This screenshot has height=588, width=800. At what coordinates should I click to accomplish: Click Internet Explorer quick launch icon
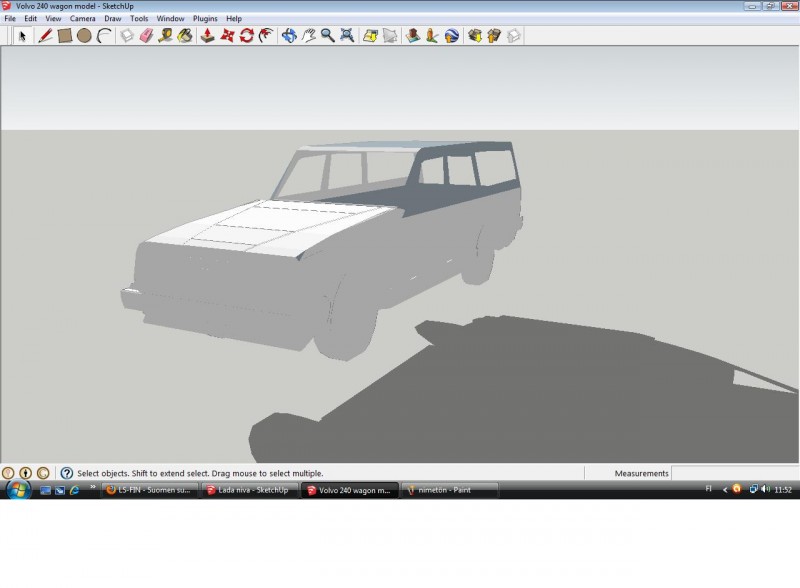[x=74, y=490]
